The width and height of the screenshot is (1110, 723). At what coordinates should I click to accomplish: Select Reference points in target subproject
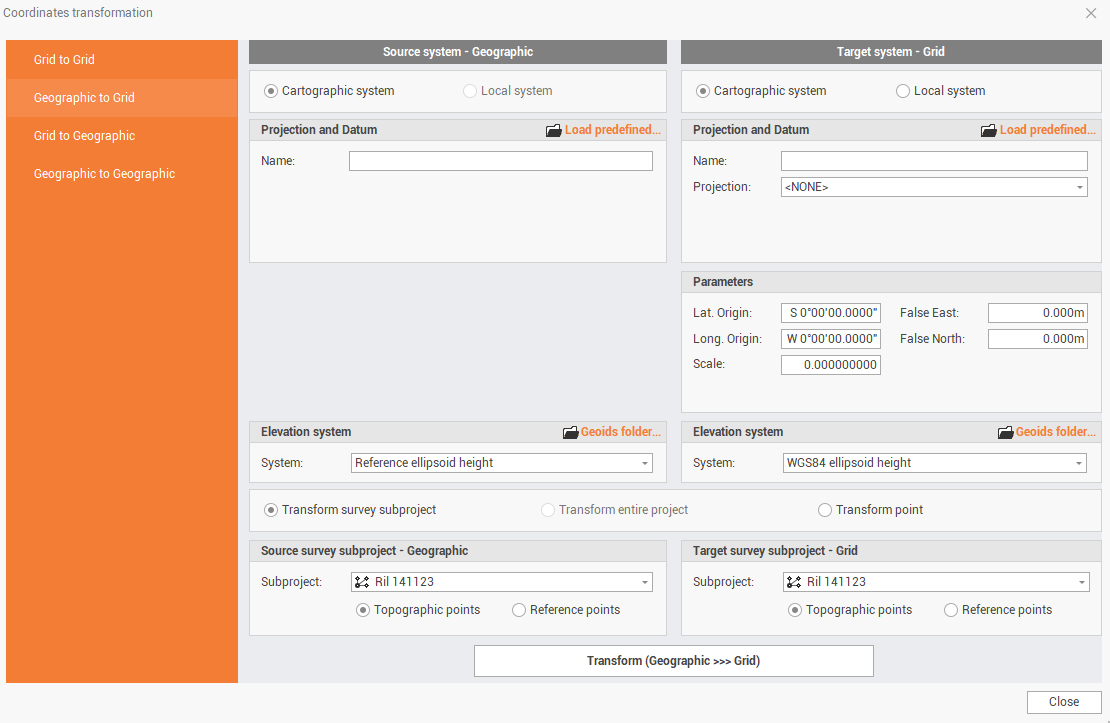coord(951,610)
